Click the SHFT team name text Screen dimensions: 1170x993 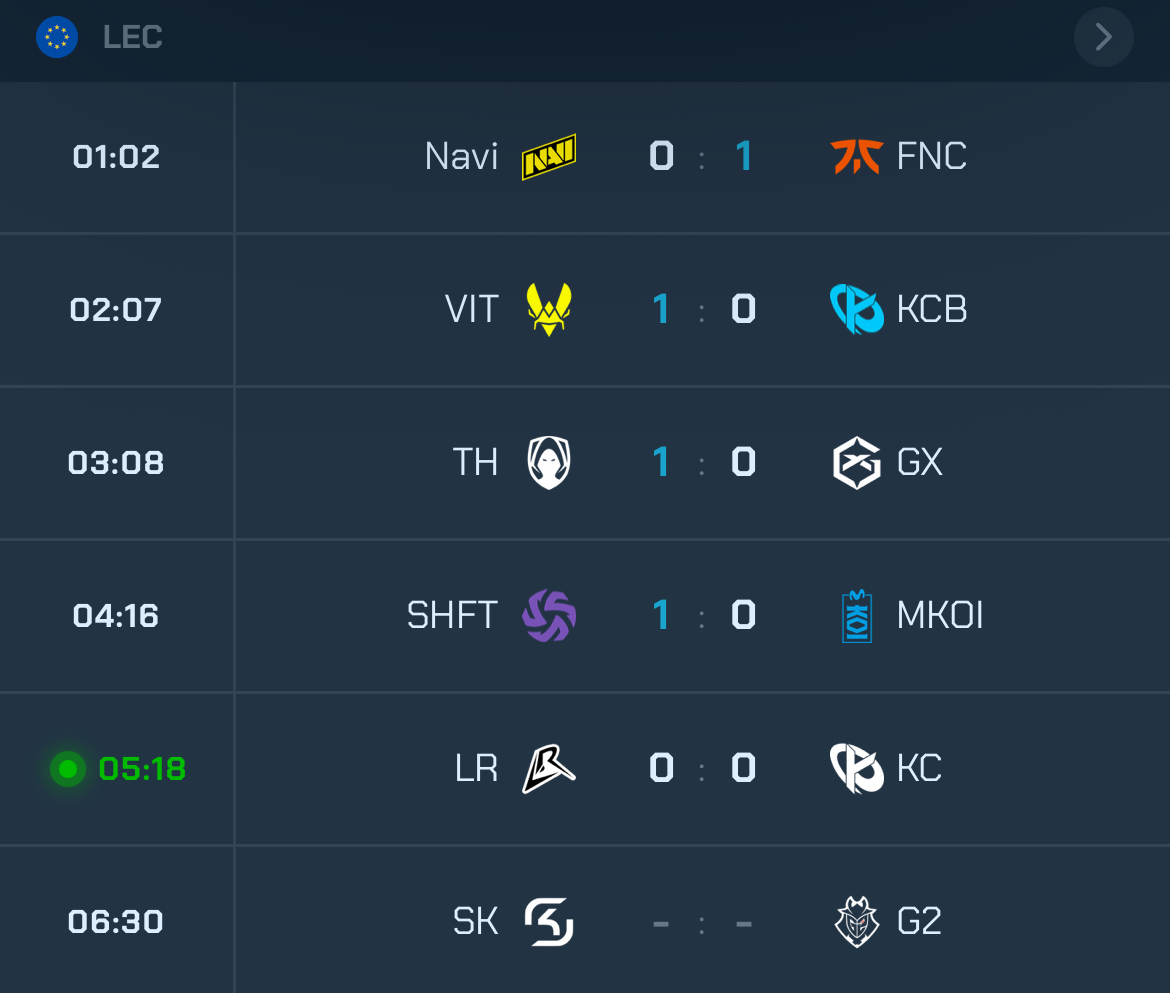click(x=452, y=615)
